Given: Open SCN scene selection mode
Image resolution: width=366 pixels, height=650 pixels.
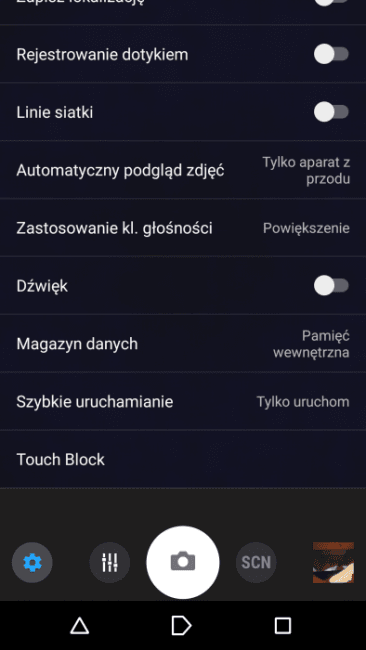Looking at the screenshot, I should pos(256,563).
